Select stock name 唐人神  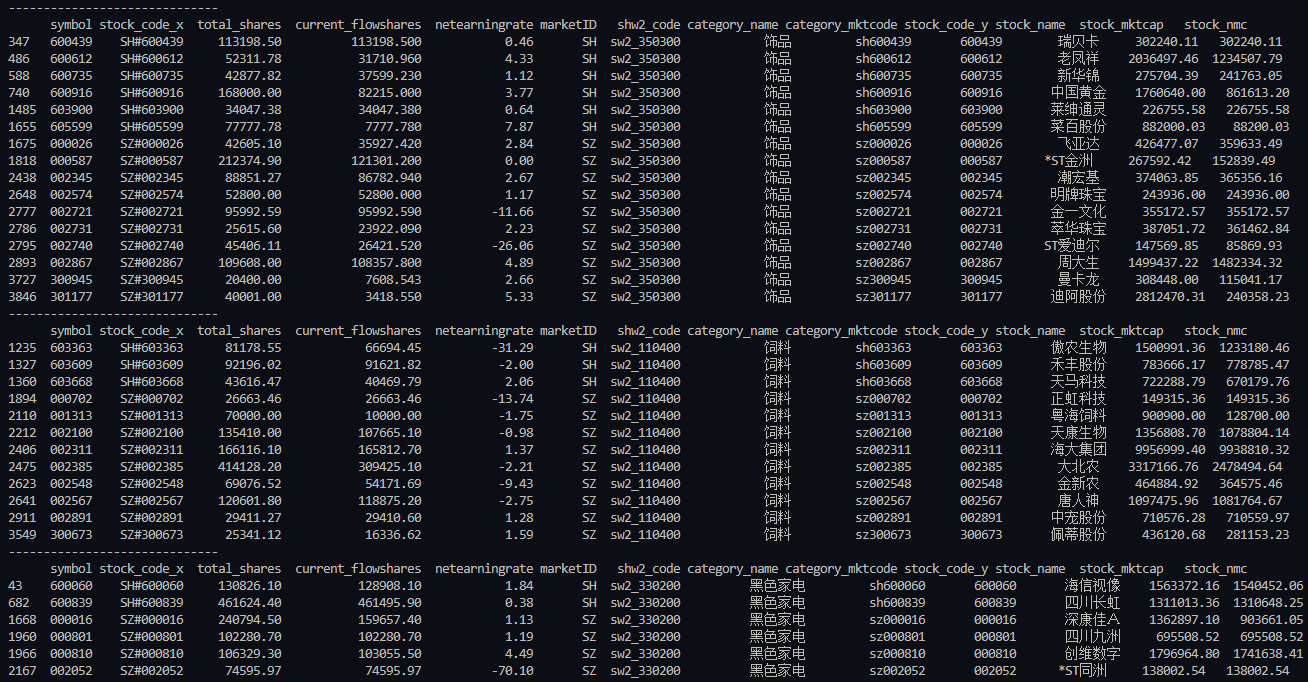click(x=1078, y=501)
